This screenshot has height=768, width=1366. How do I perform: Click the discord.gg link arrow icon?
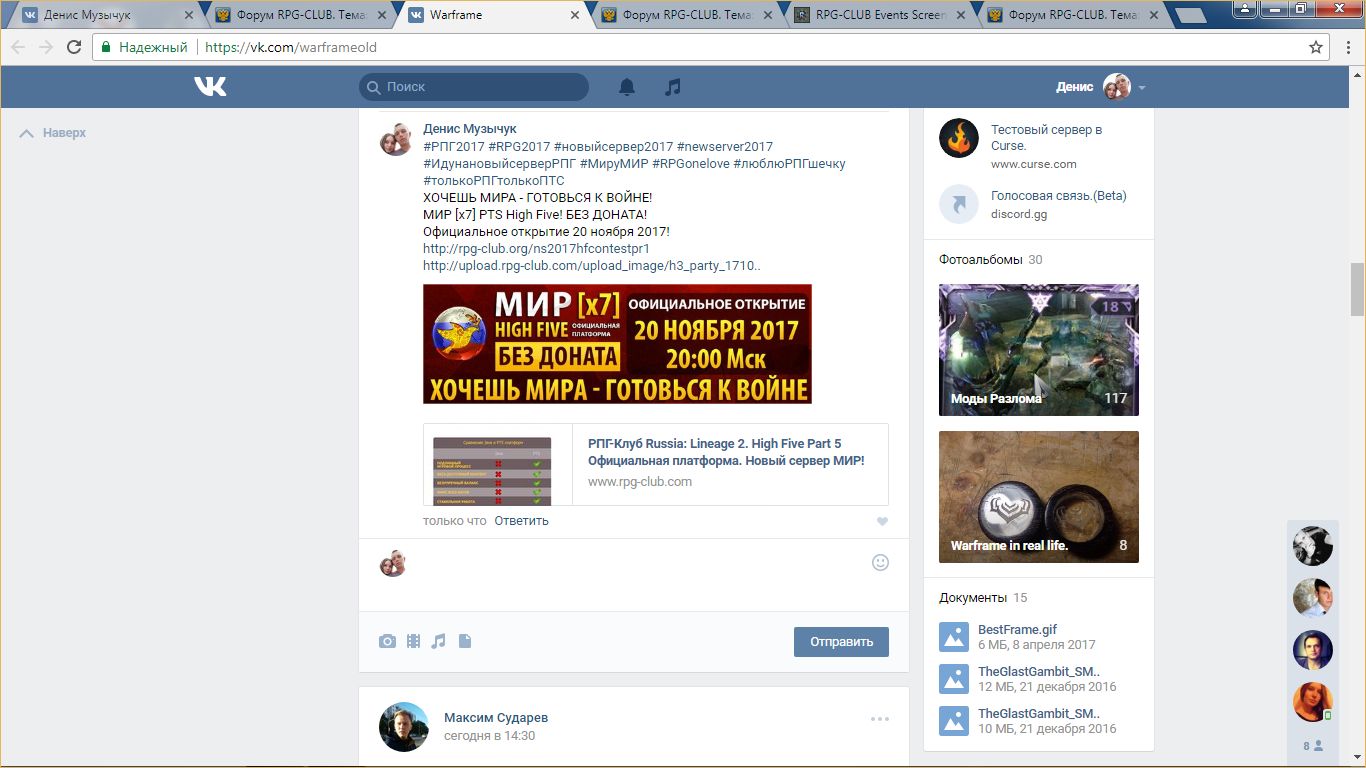pos(959,204)
